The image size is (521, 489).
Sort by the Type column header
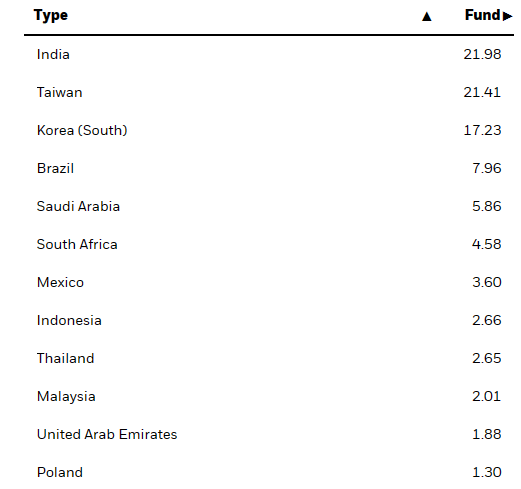(51, 16)
